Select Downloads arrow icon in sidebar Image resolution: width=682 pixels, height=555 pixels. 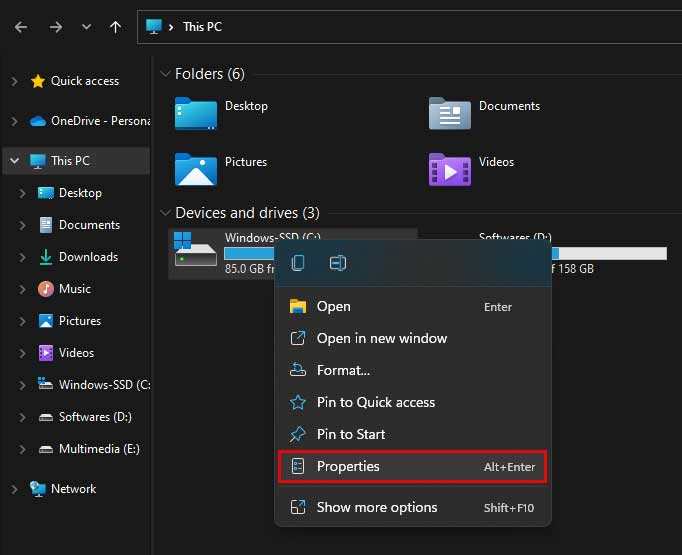click(46, 257)
